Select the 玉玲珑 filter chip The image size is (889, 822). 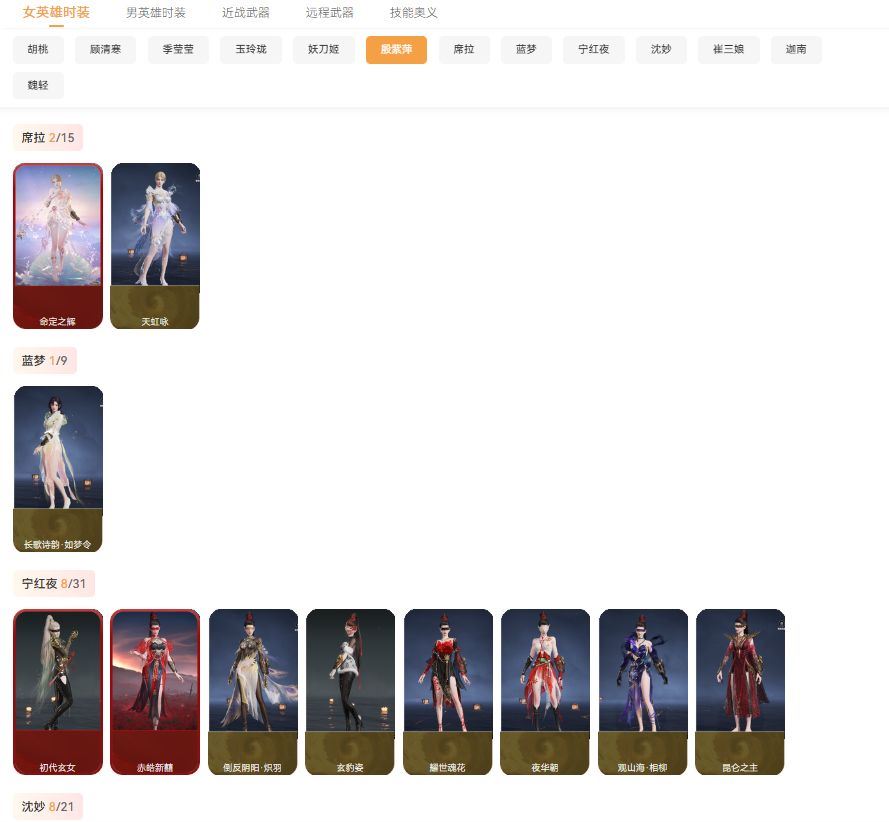250,49
